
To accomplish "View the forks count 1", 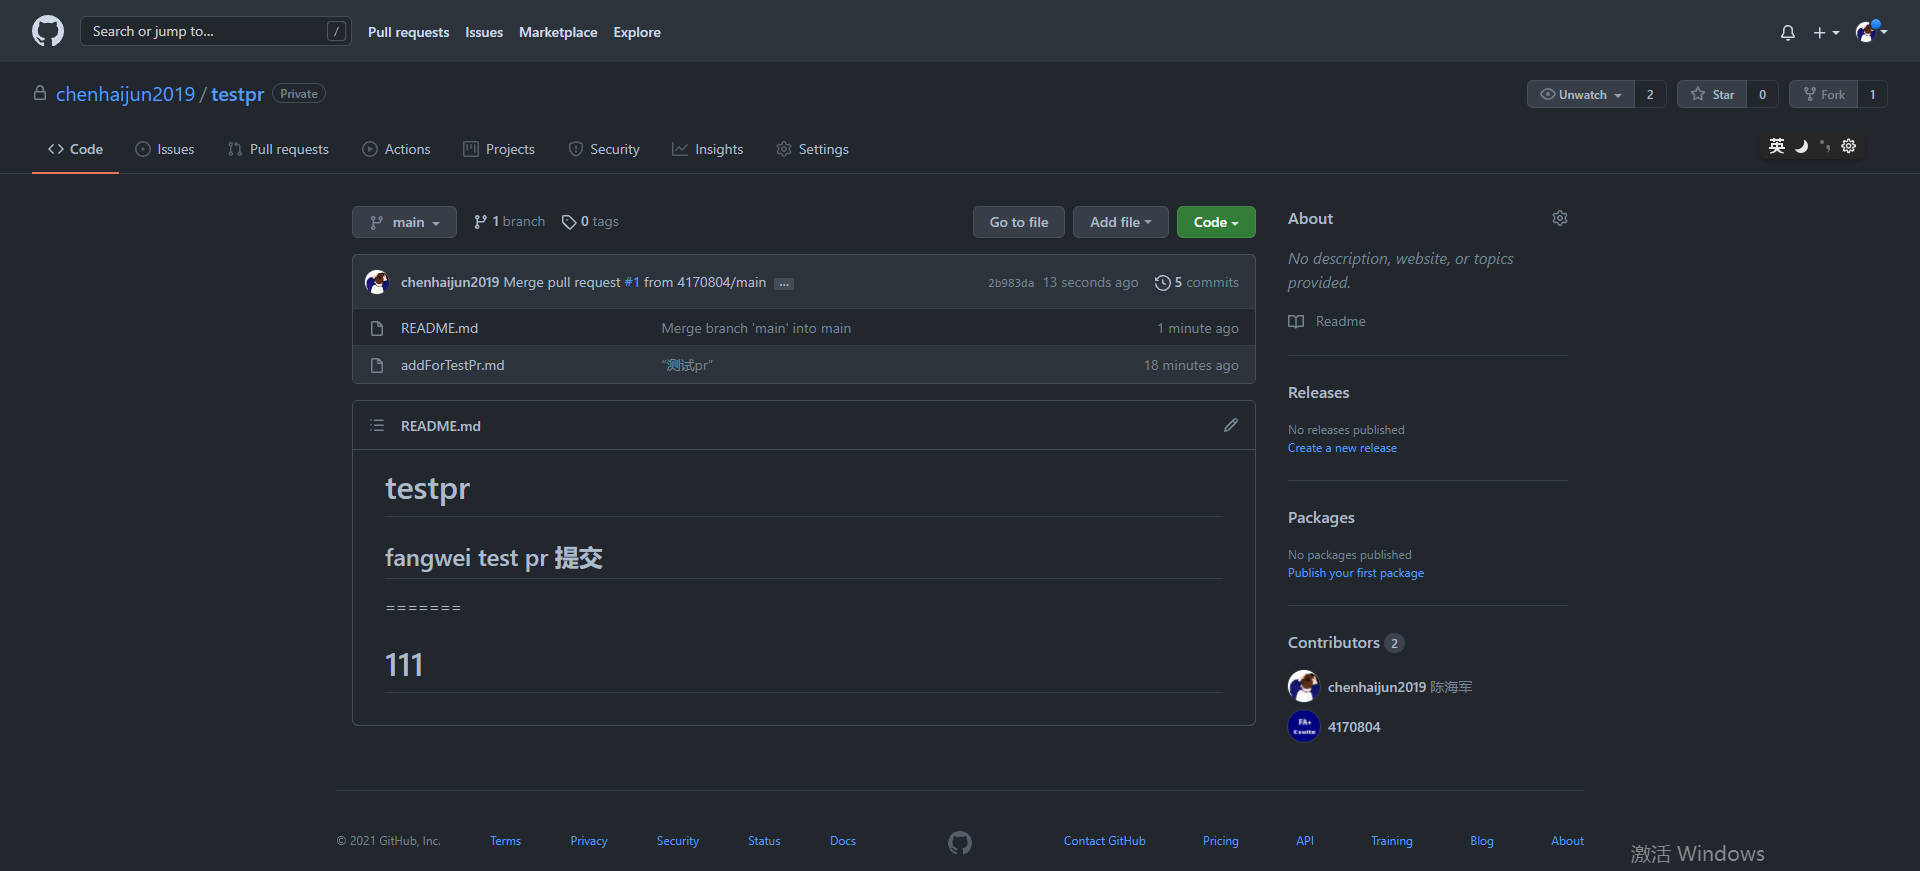I will point(1873,94).
